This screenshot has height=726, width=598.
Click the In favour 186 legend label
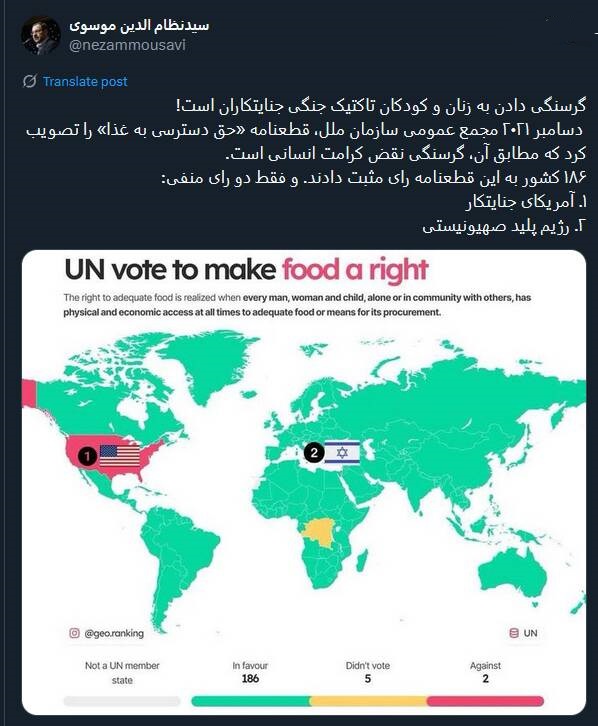250,672
